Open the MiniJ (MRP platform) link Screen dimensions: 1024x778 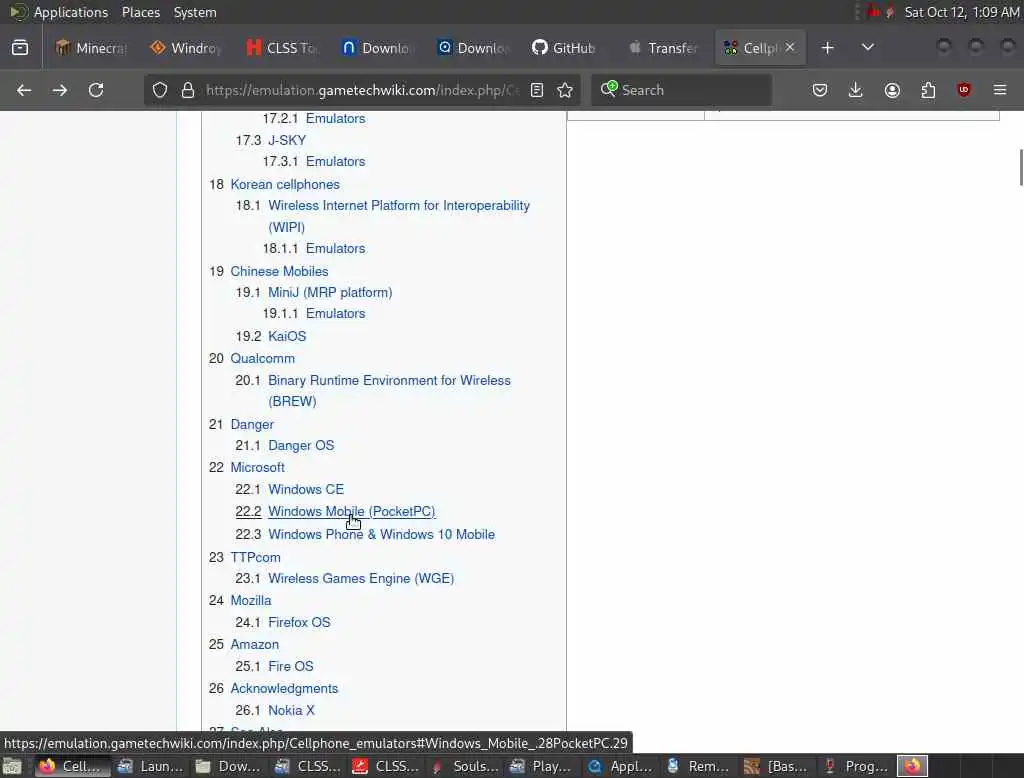[x=330, y=293]
